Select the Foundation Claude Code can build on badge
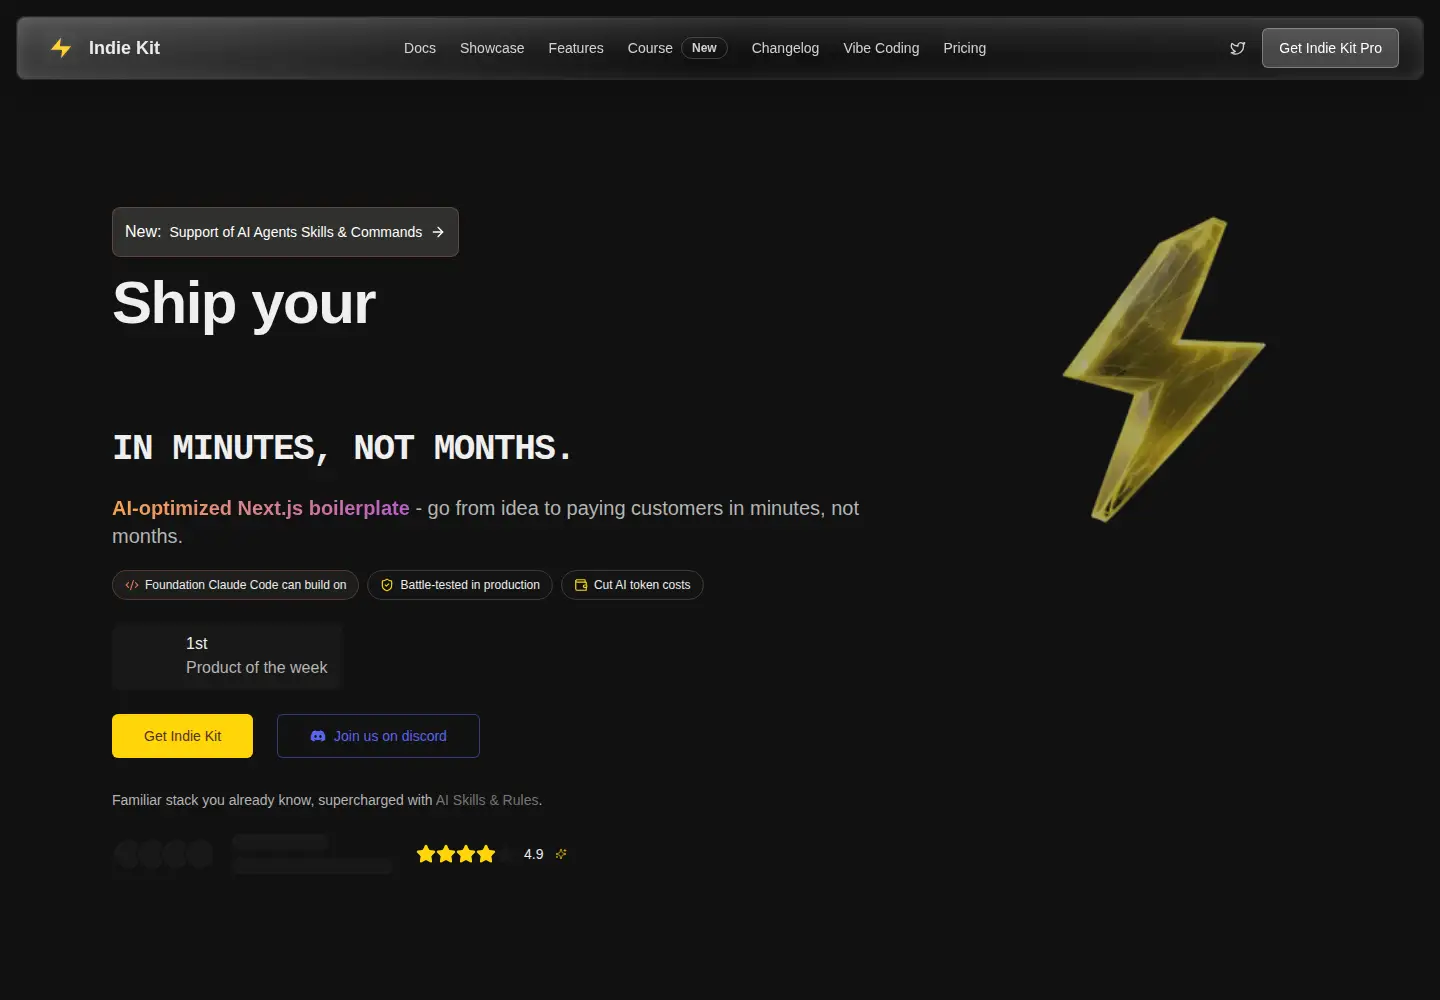1440x1000 pixels. (x=236, y=585)
